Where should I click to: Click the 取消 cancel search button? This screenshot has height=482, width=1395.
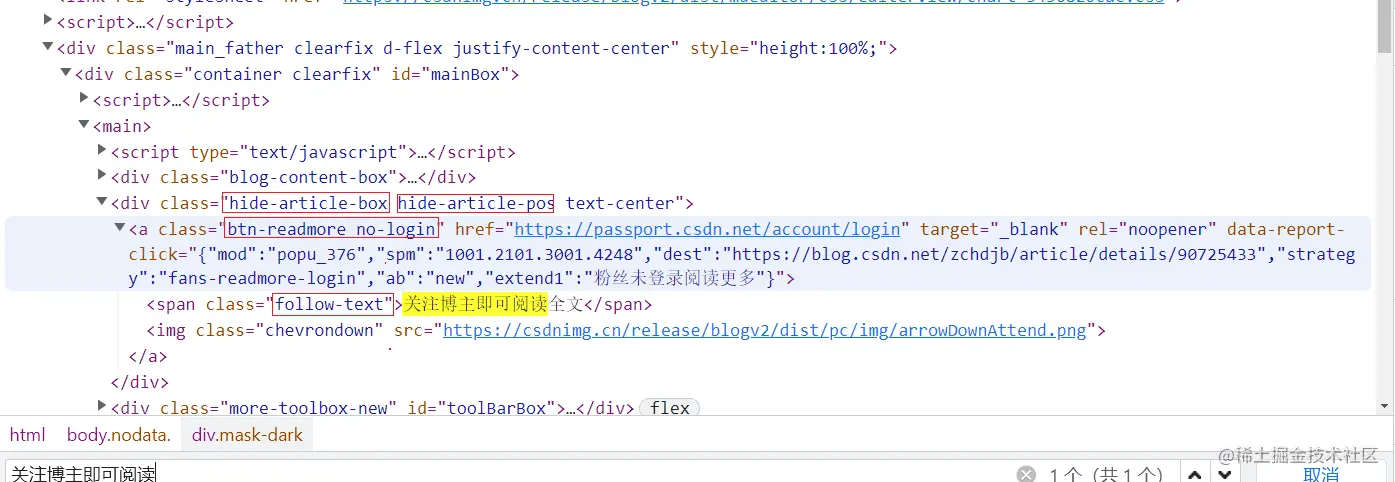[1320, 474]
